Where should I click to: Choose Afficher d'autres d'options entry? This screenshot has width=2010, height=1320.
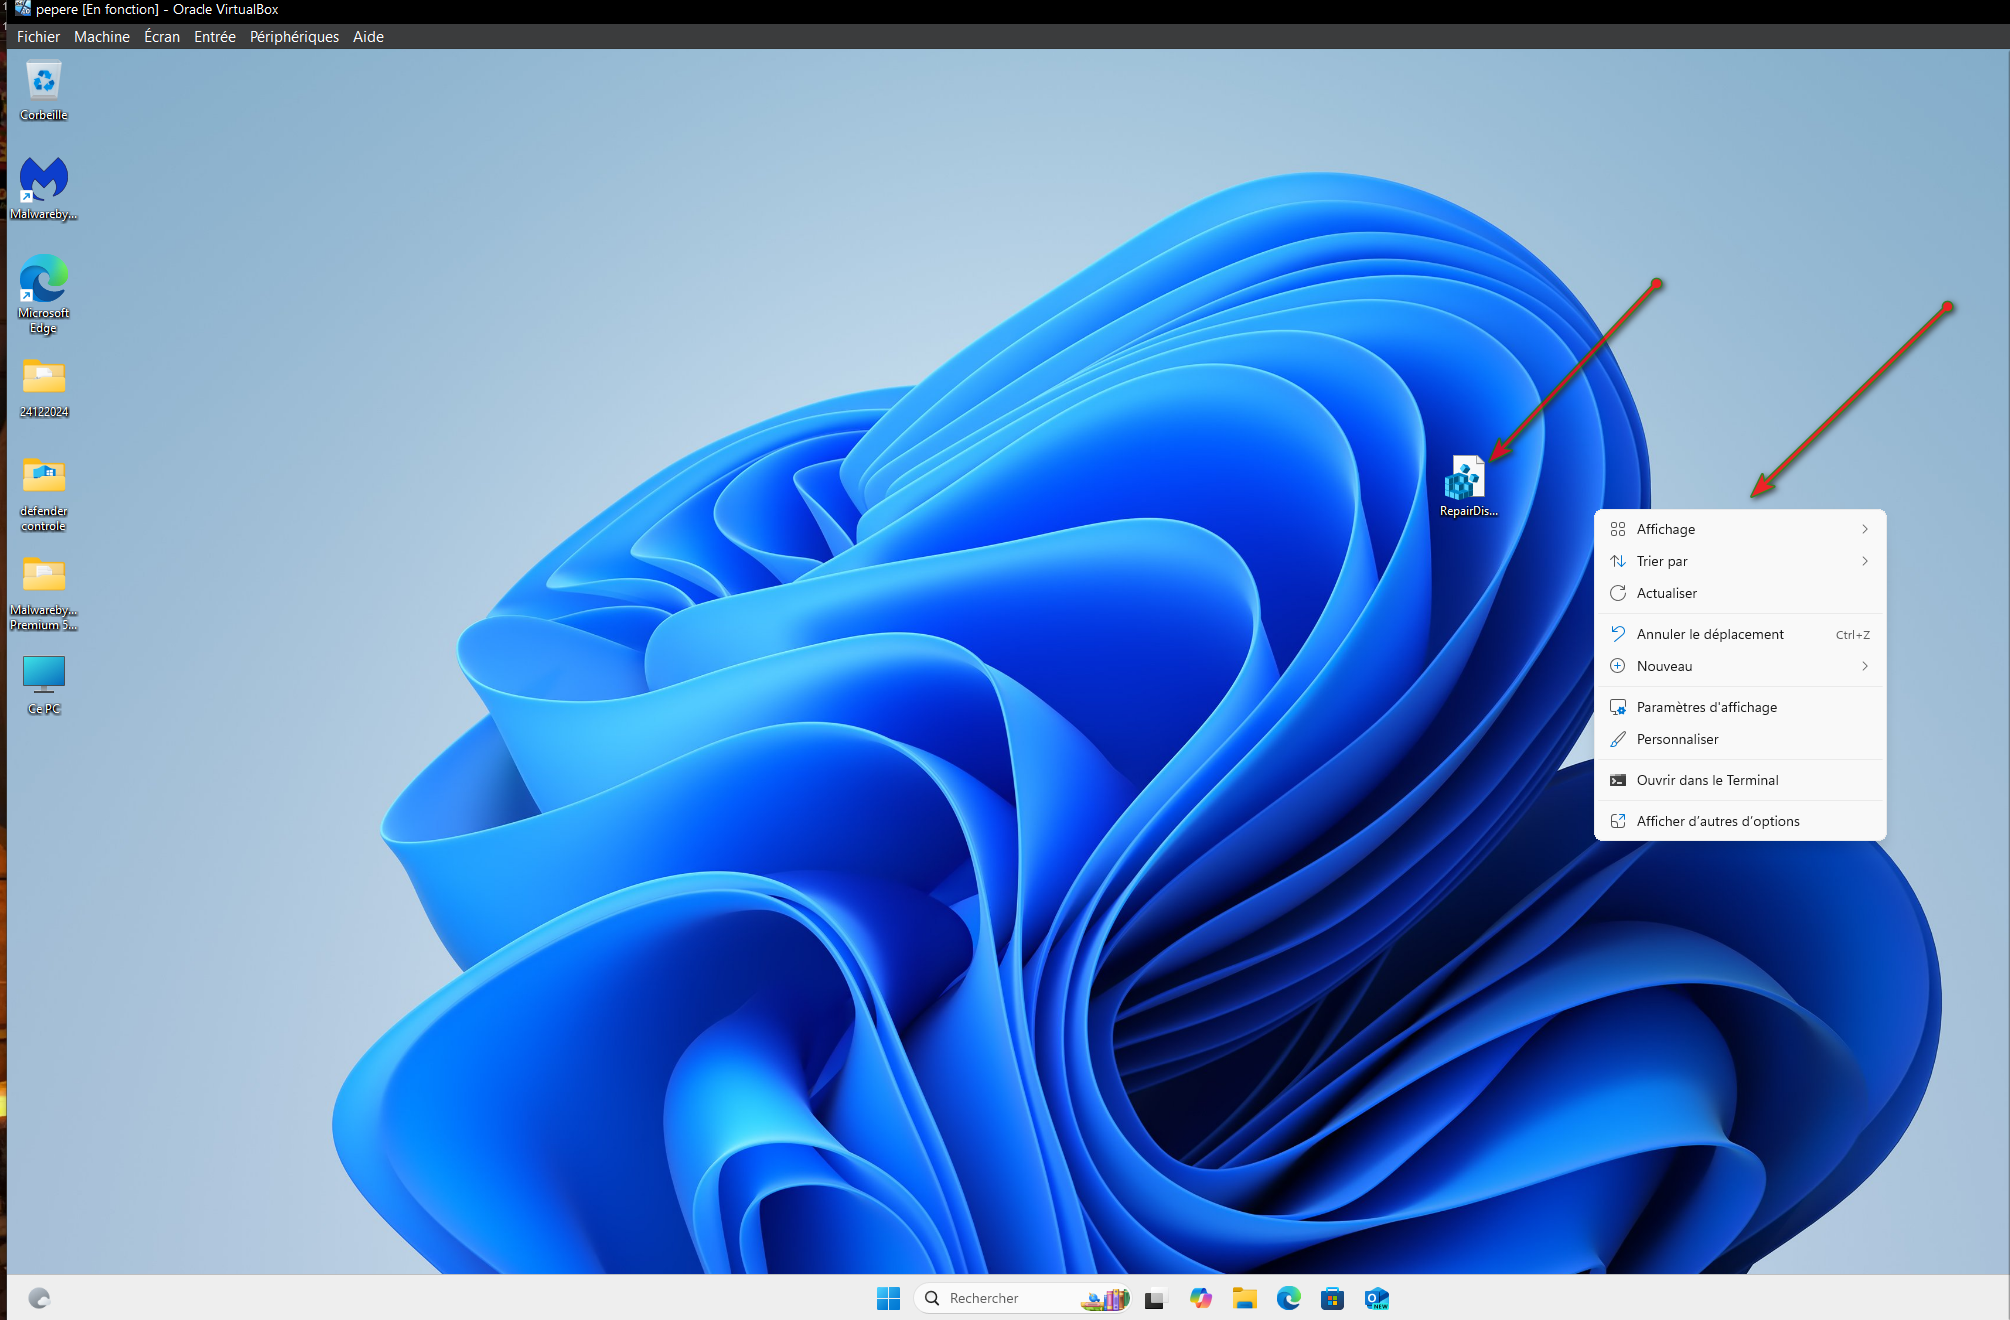pos(1740,821)
